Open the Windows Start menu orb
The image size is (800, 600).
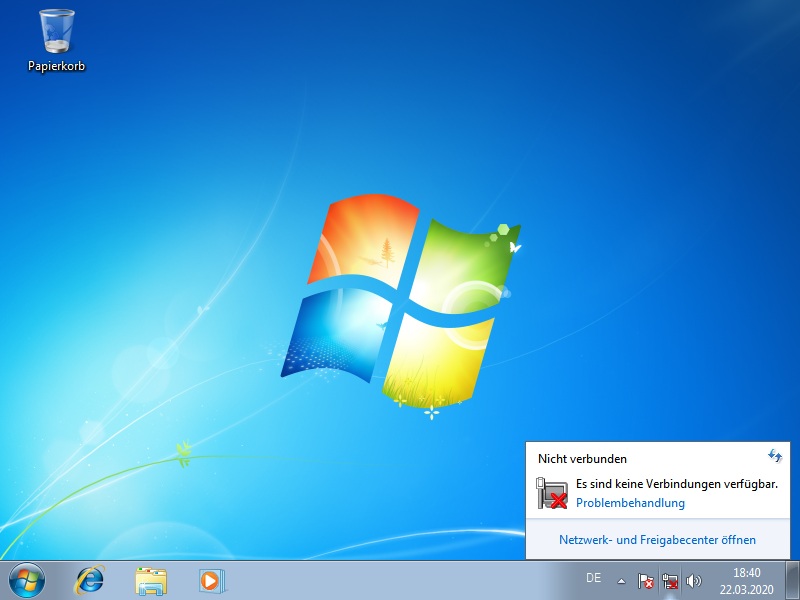[27, 581]
